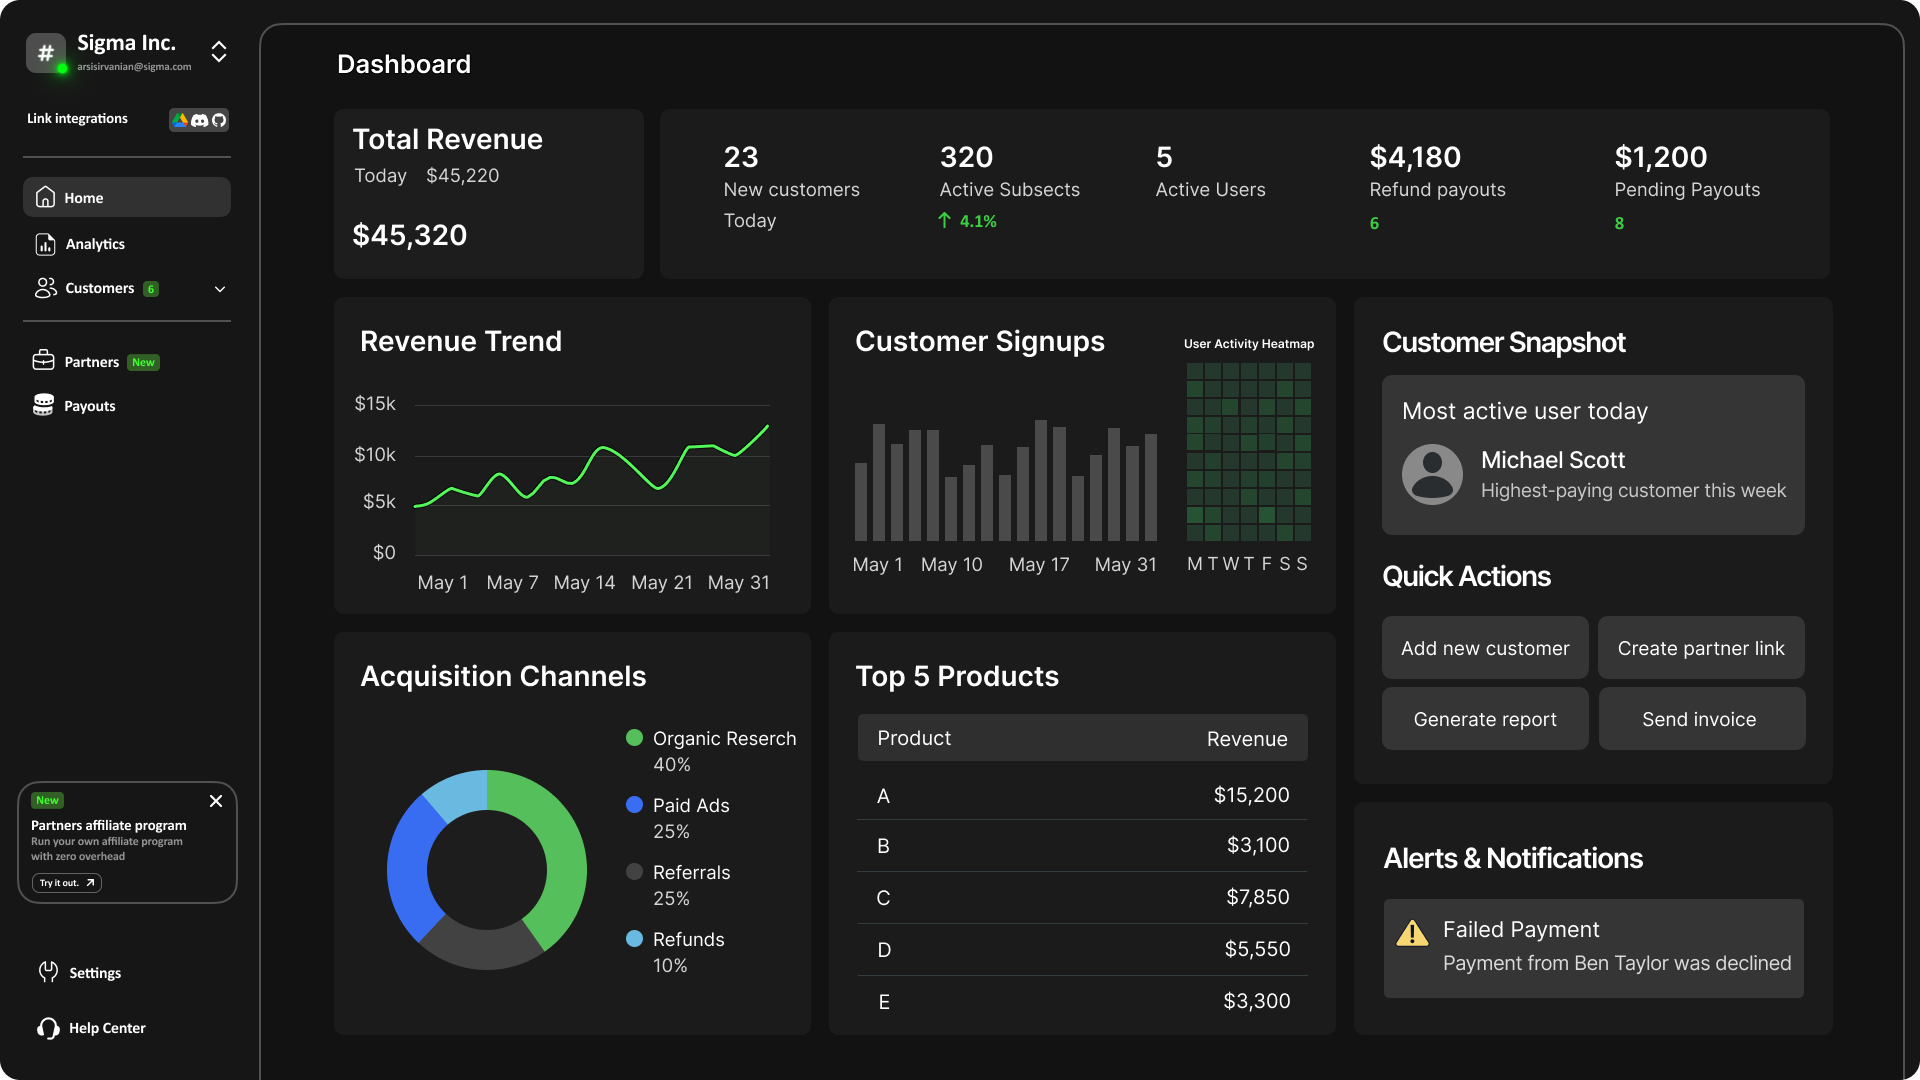This screenshot has width=1920, height=1080.
Task: Click the GitHub integration icon
Action: [x=217, y=120]
